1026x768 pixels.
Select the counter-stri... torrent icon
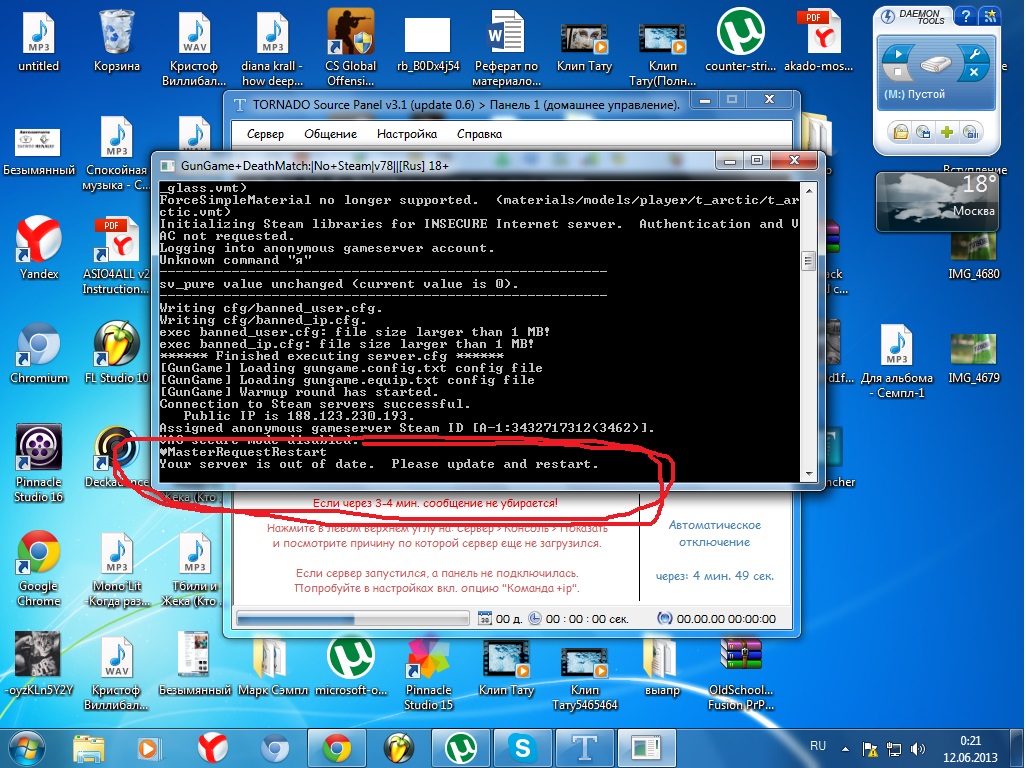[x=741, y=41]
